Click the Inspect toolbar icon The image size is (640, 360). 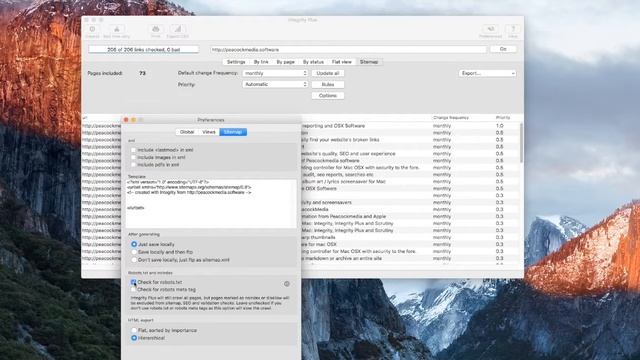click(x=92, y=31)
